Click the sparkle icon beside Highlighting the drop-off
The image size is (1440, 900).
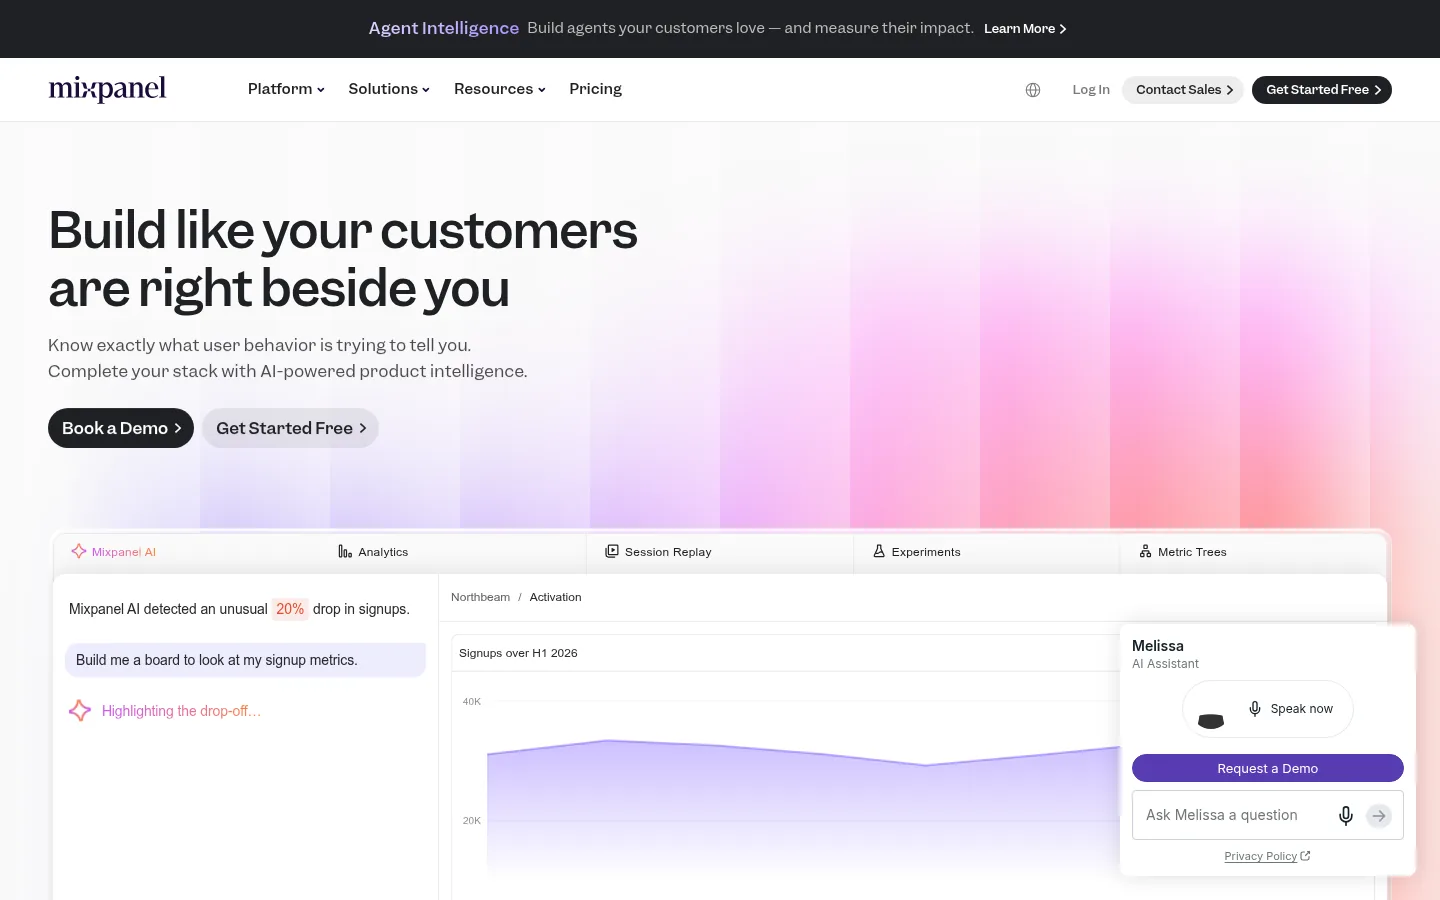coord(80,711)
